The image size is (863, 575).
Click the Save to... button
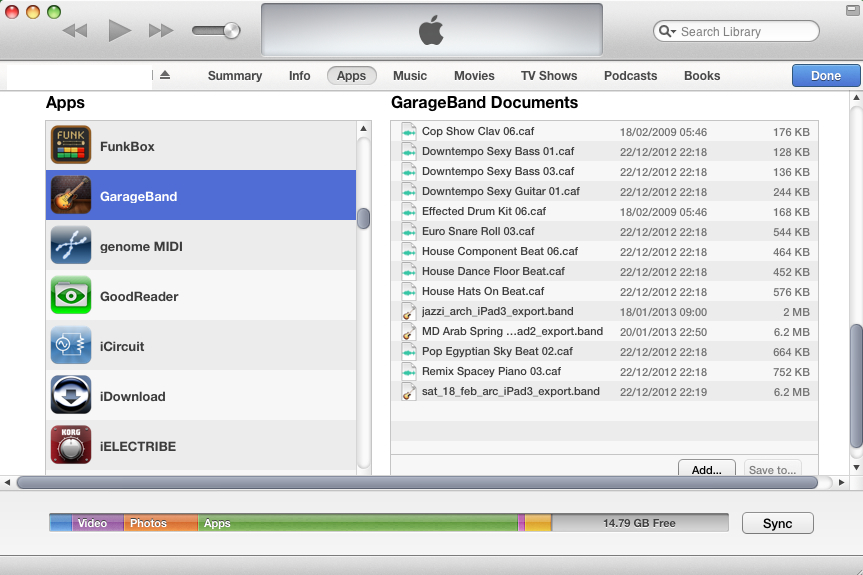click(x=773, y=469)
